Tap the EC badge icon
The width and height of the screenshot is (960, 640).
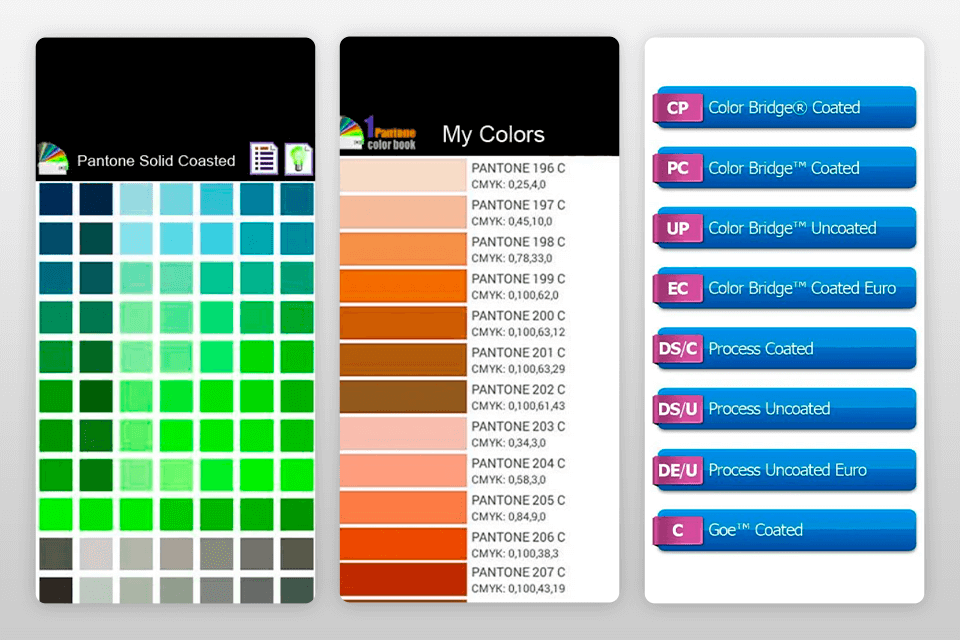pos(678,288)
